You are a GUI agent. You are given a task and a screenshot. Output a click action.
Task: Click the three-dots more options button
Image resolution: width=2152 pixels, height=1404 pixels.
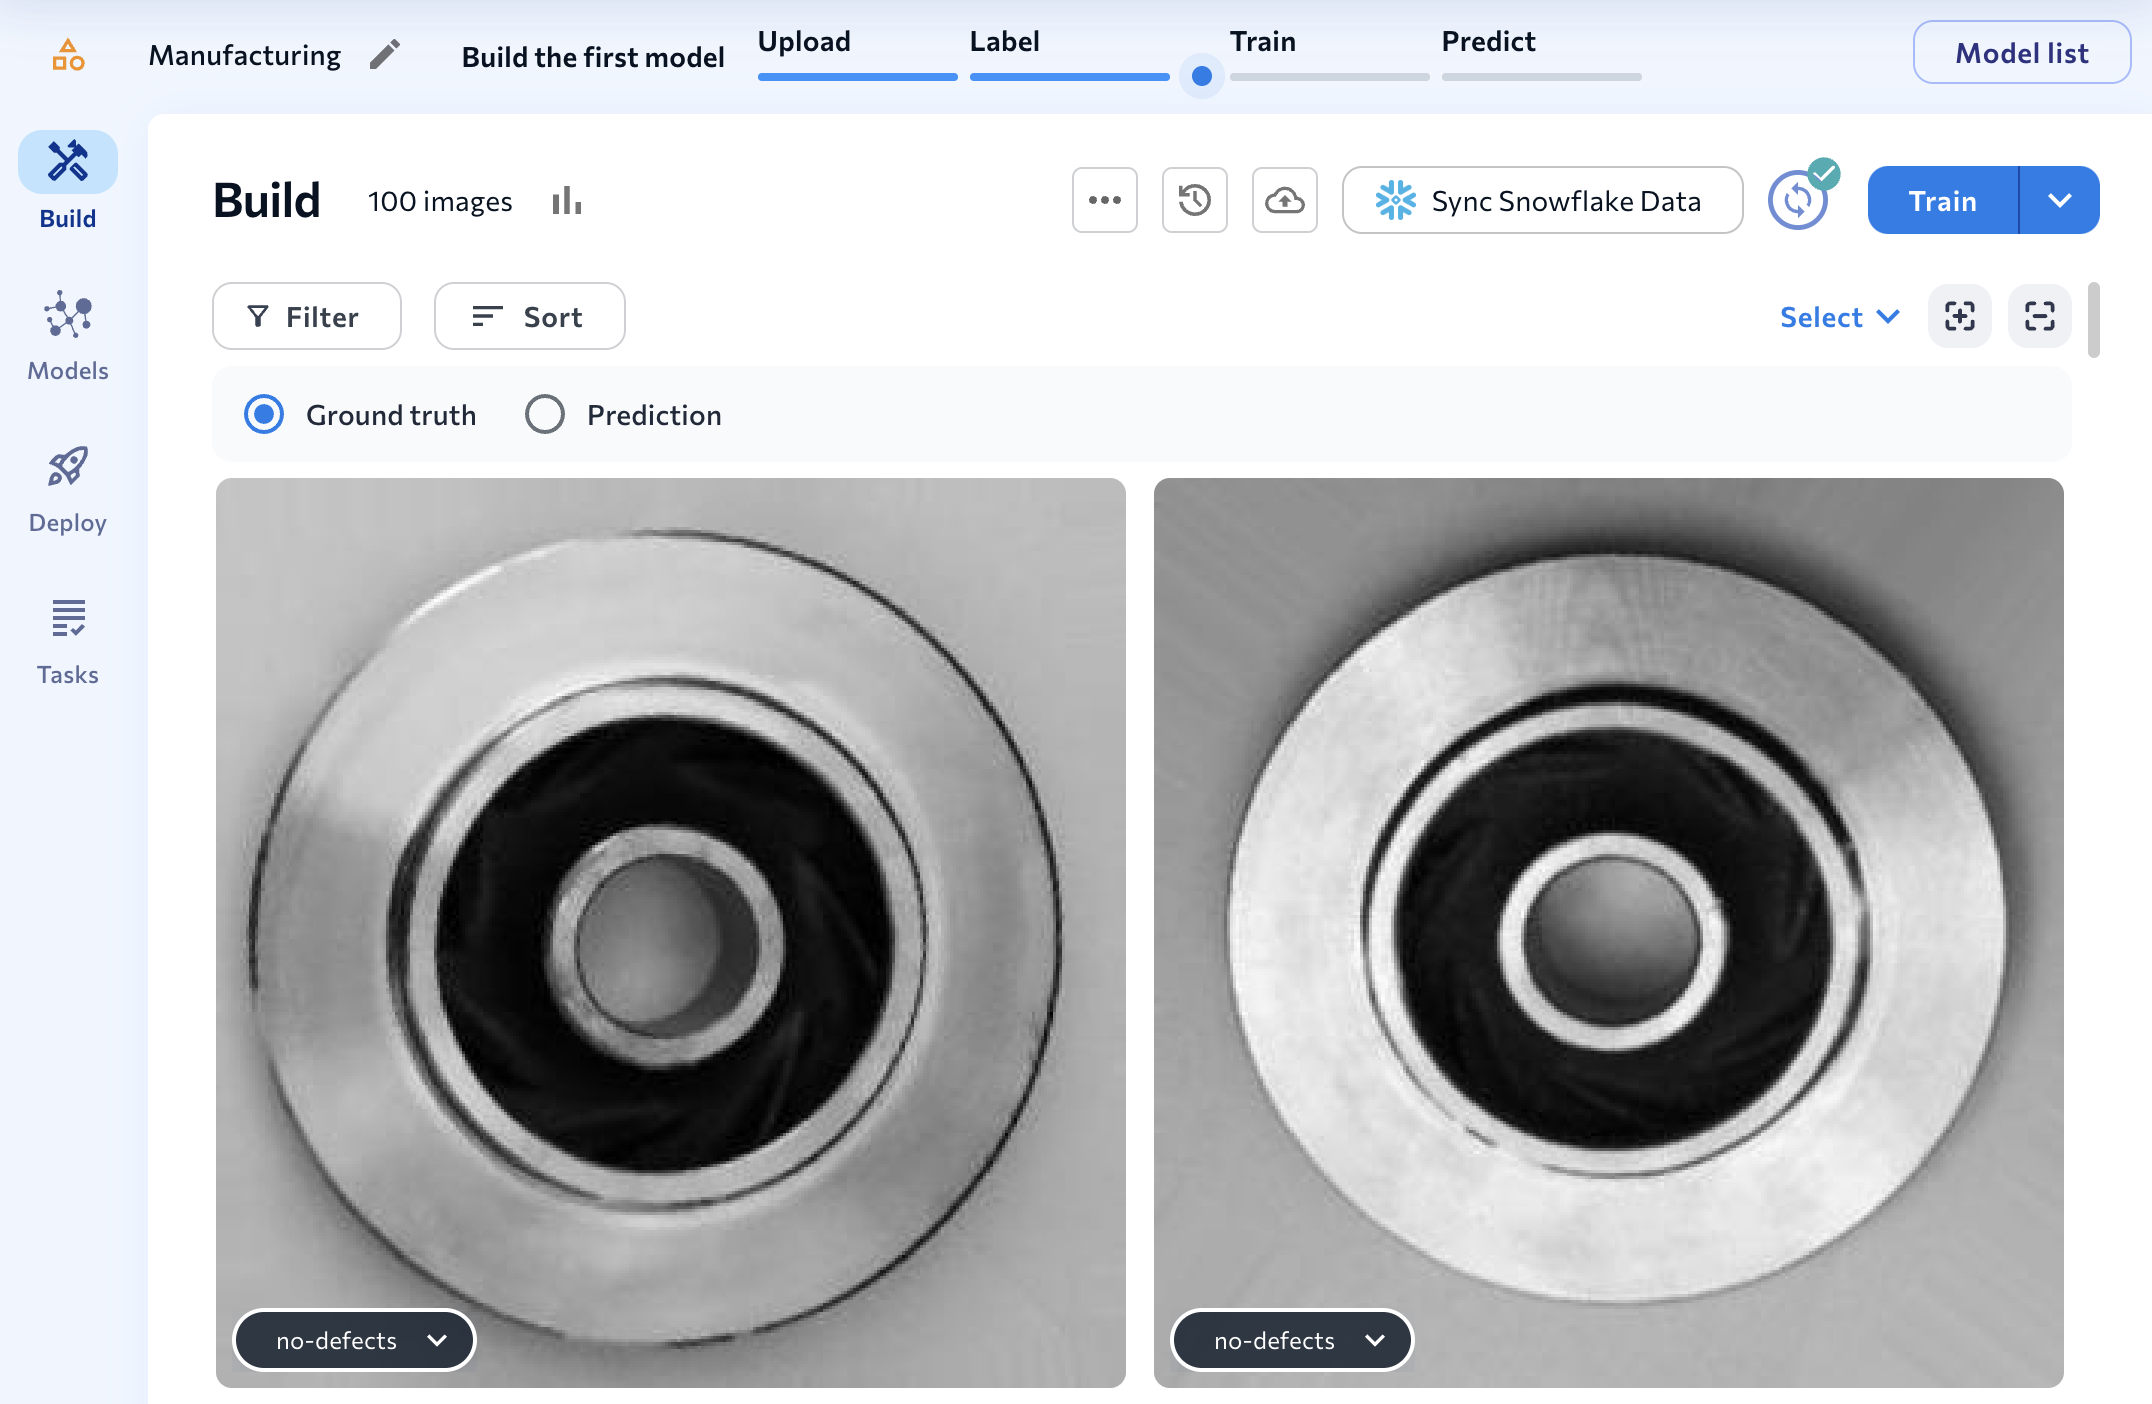[1104, 201]
